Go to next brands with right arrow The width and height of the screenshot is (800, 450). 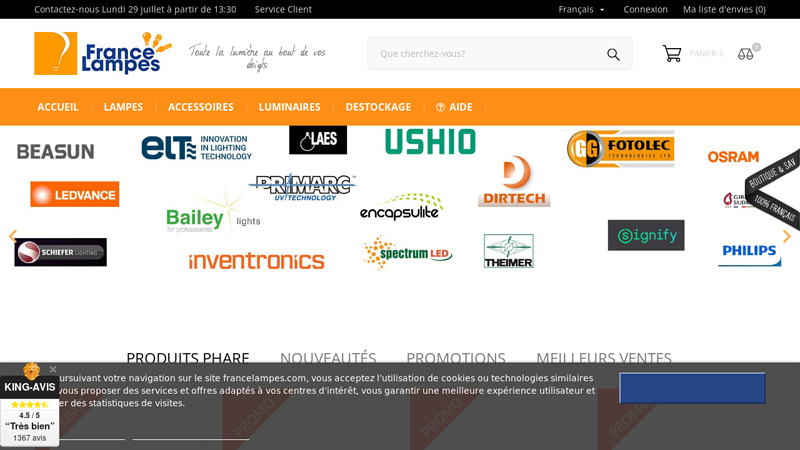click(x=787, y=236)
